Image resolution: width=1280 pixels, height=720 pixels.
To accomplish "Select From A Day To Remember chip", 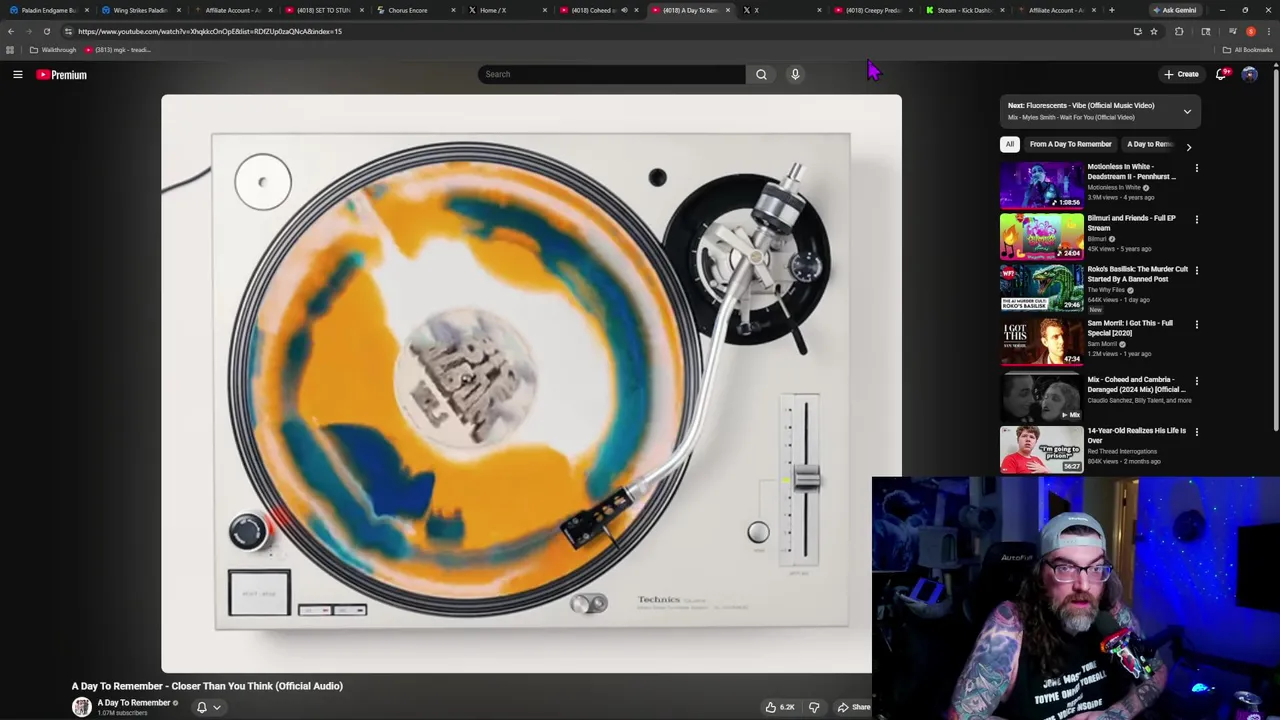I will tap(1070, 144).
